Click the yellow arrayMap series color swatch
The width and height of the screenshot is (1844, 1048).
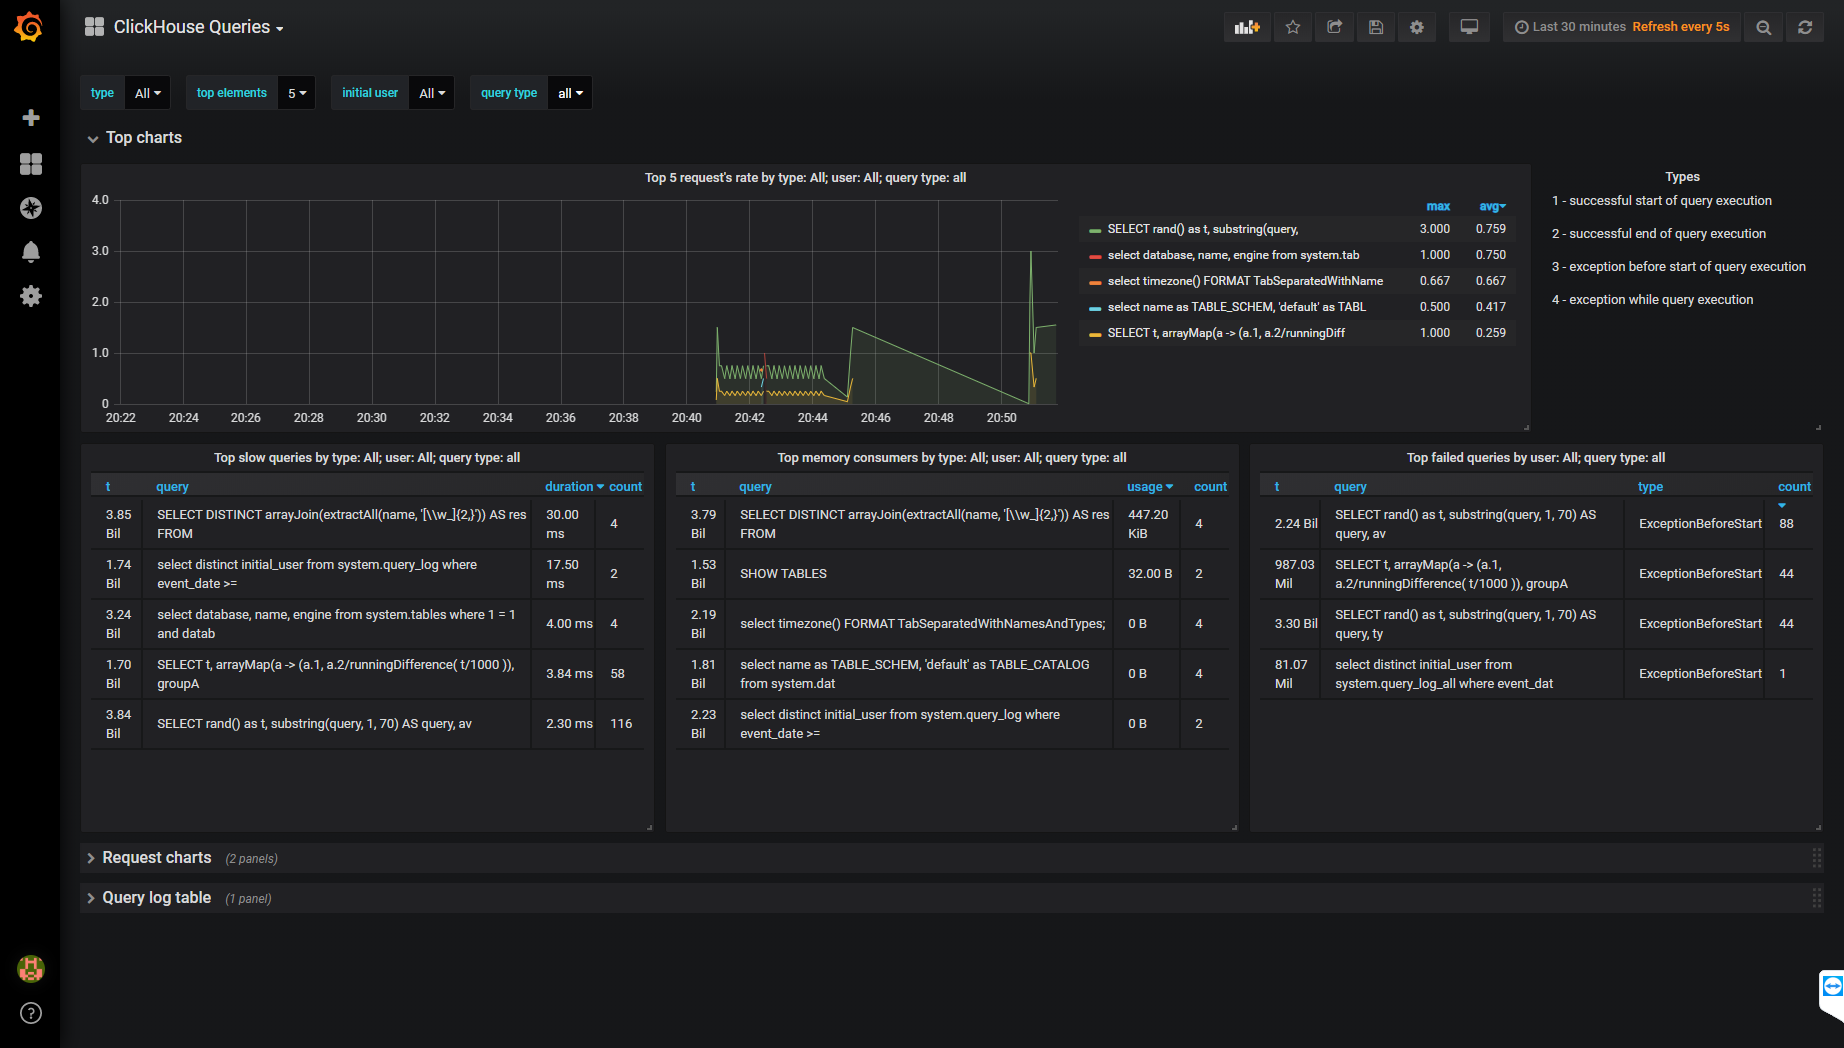coord(1095,334)
